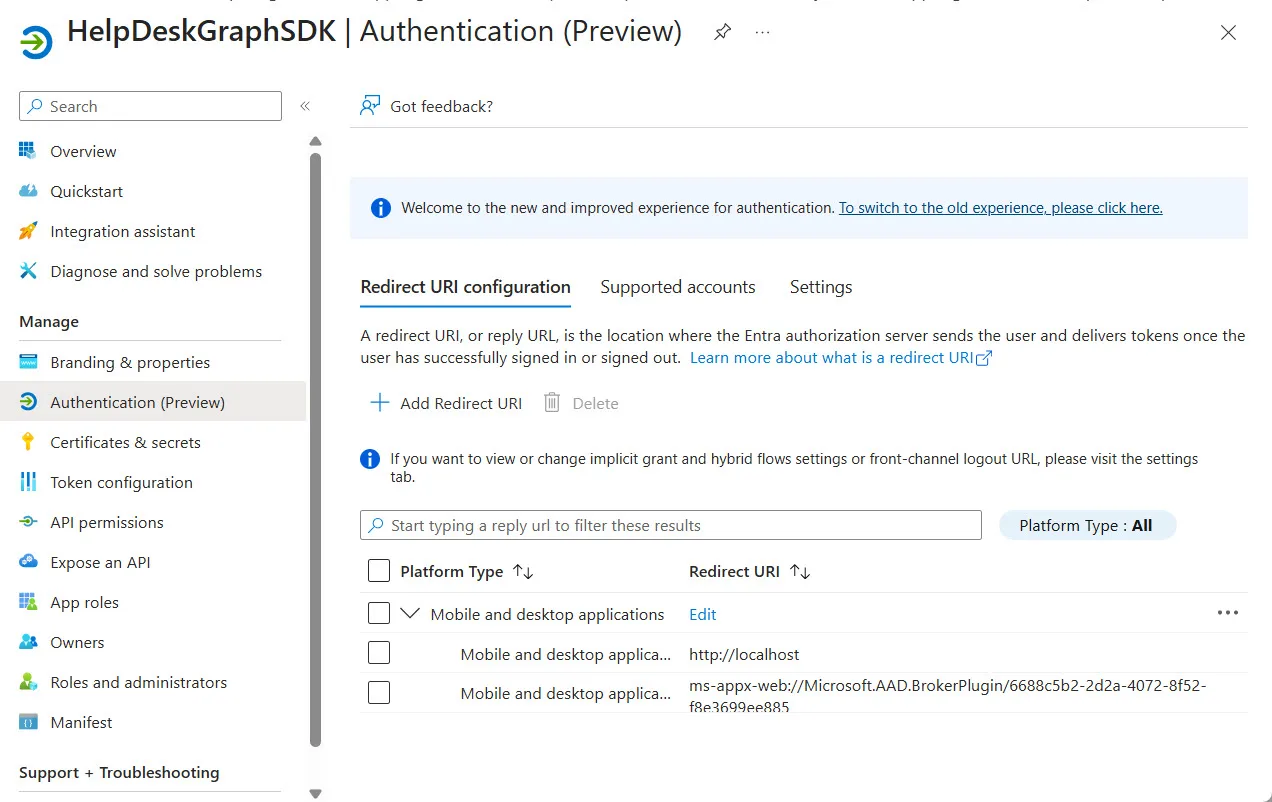Click the Got feedback person icon
Screen dimensions: 1272x802
(x=370, y=106)
